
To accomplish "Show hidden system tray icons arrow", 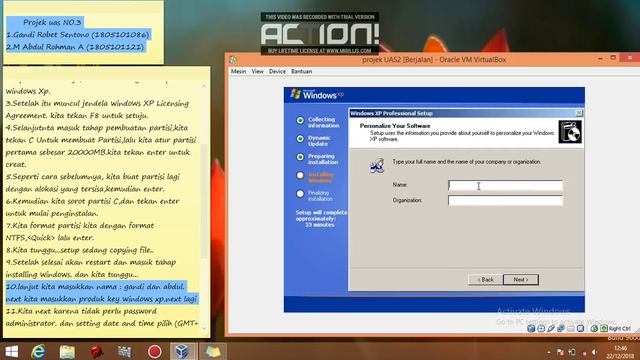I will [x=549, y=352].
